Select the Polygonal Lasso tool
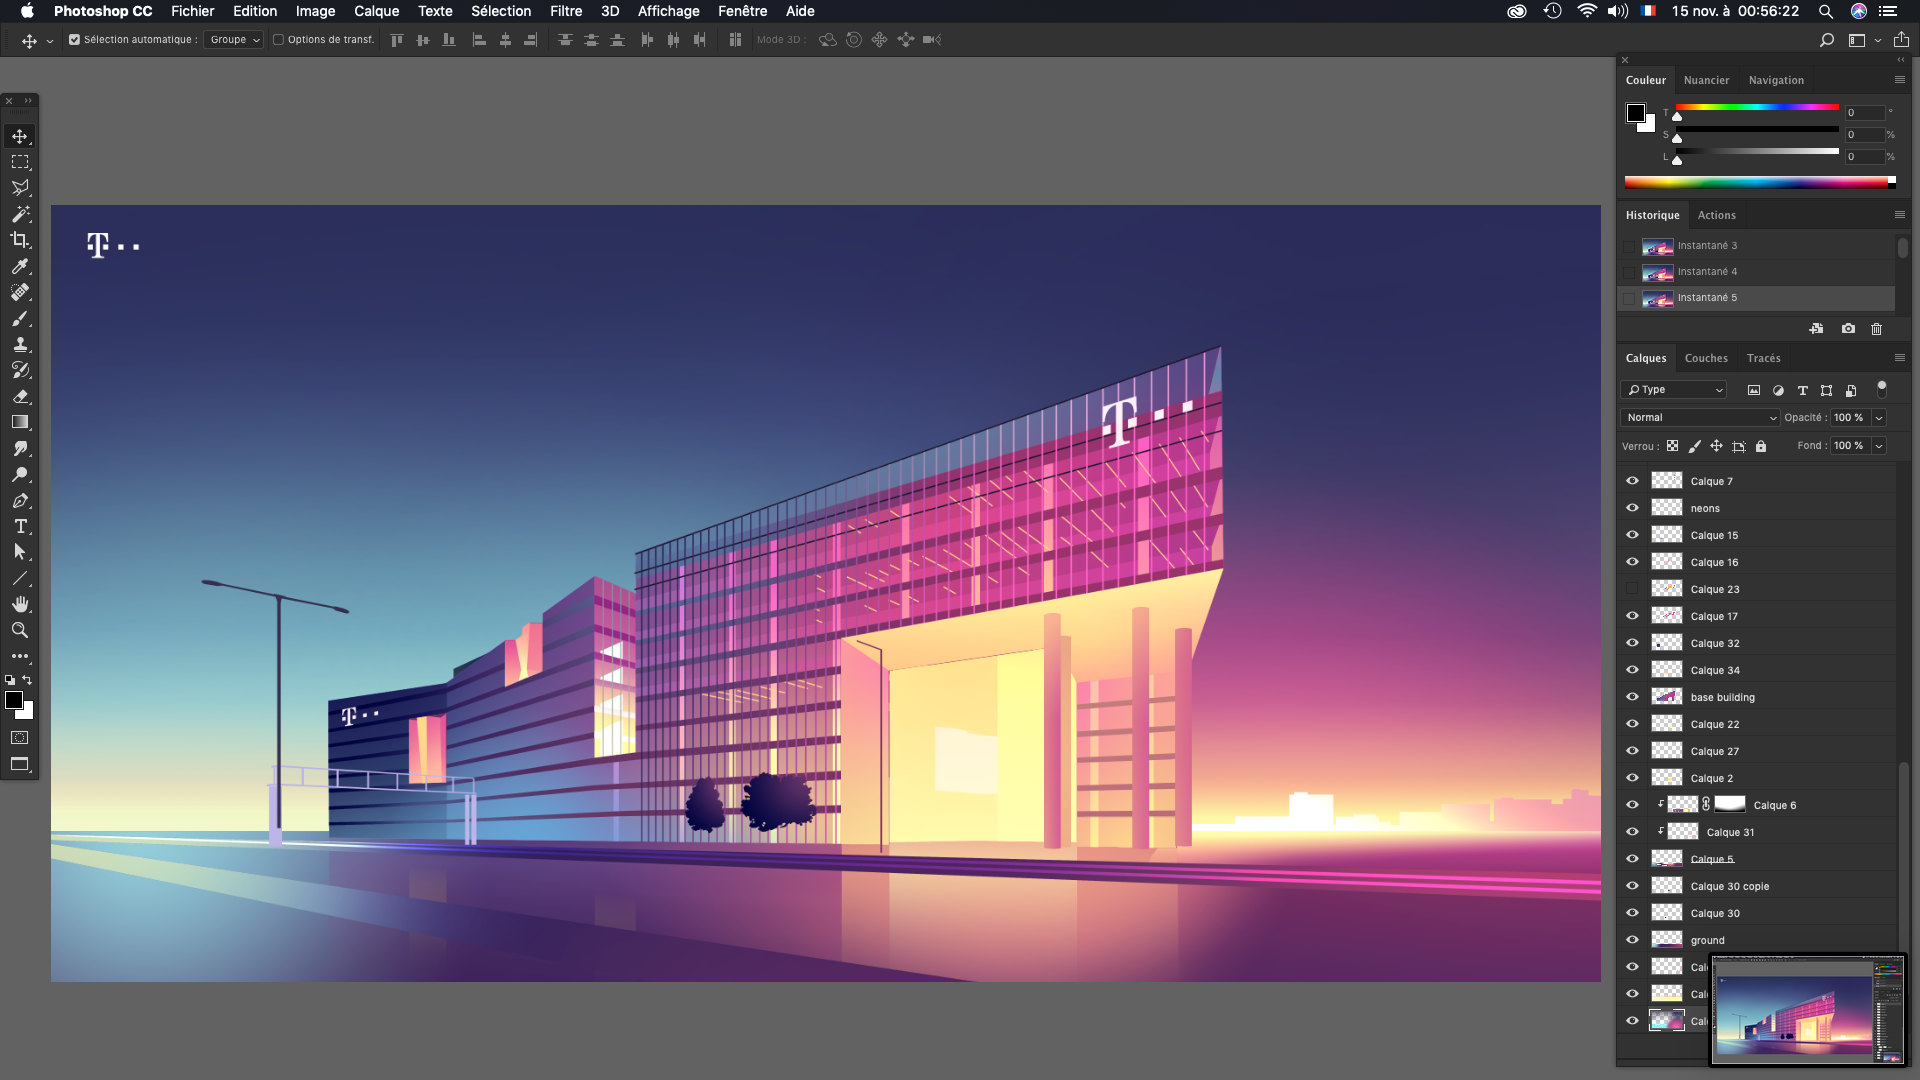Image resolution: width=1920 pixels, height=1080 pixels. [x=20, y=188]
